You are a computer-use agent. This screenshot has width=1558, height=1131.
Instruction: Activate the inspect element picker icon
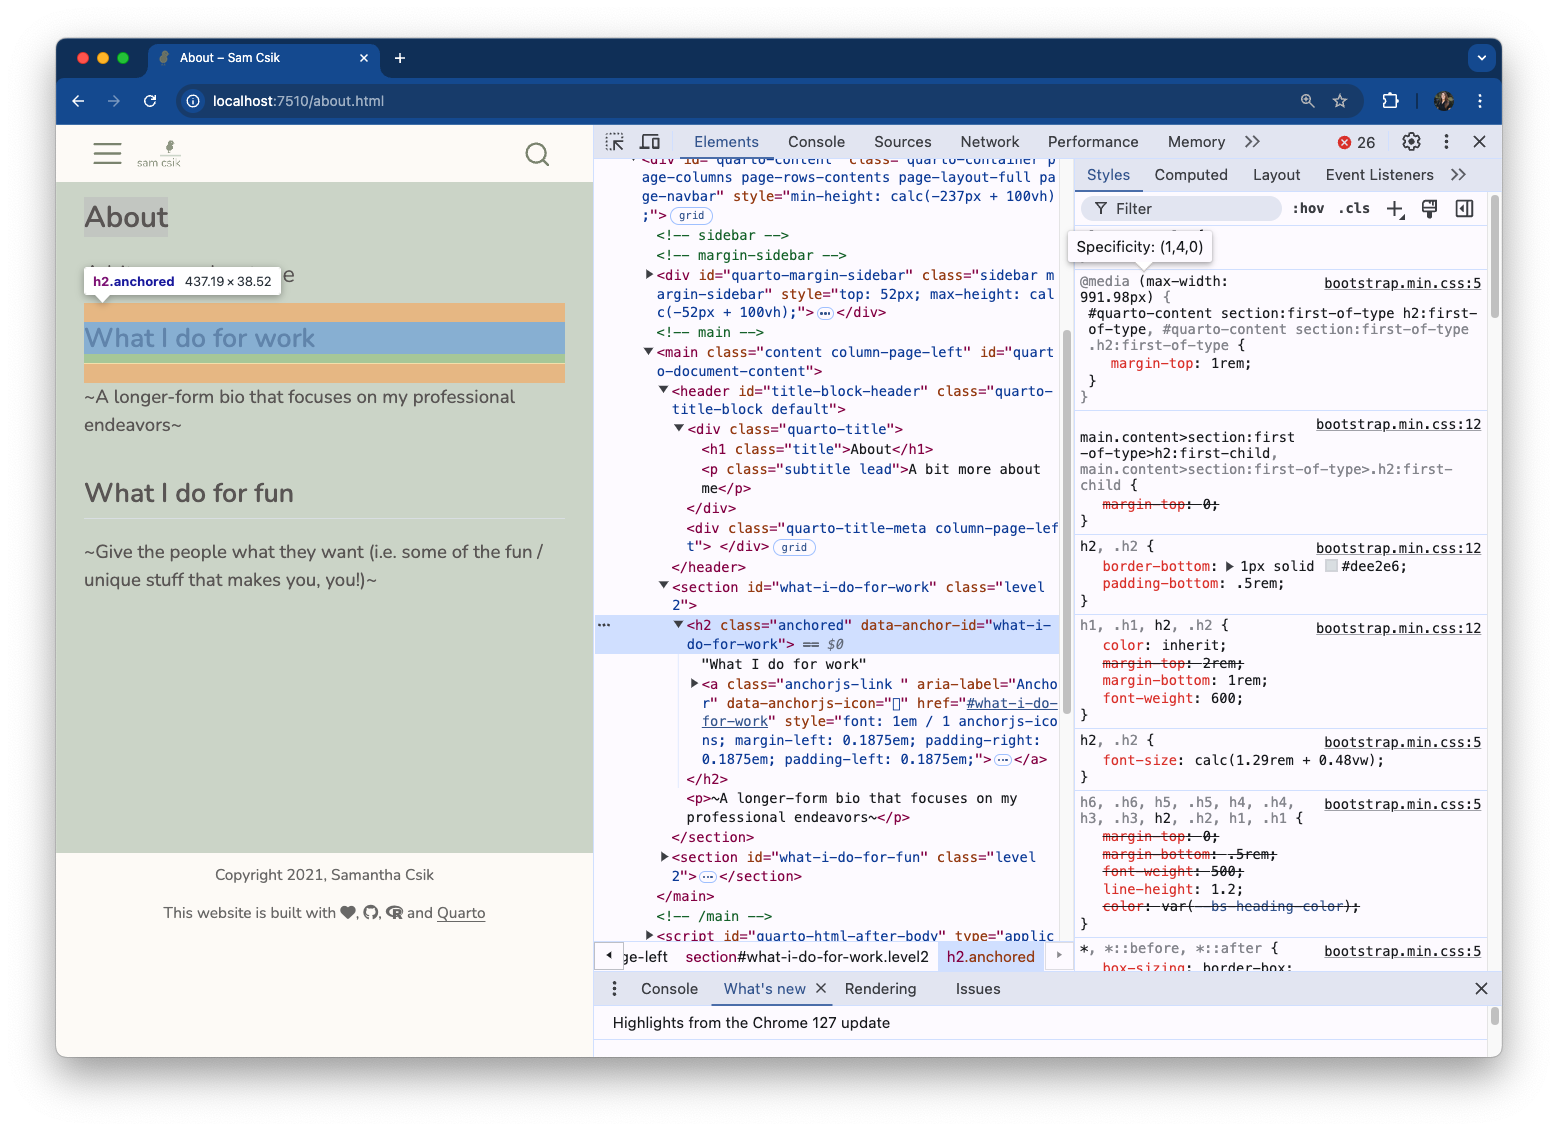tap(615, 142)
